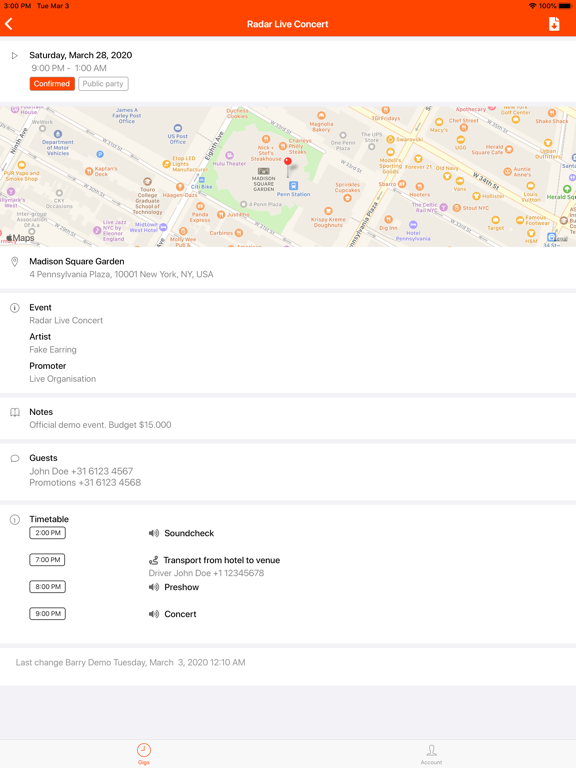This screenshot has width=576, height=768.
Task: Tap the Krispy Kreme Doughnuts map marker
Action: click(328, 211)
